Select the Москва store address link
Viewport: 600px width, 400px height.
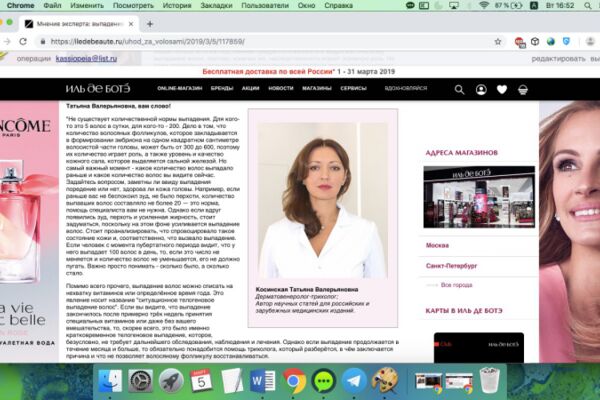437,245
